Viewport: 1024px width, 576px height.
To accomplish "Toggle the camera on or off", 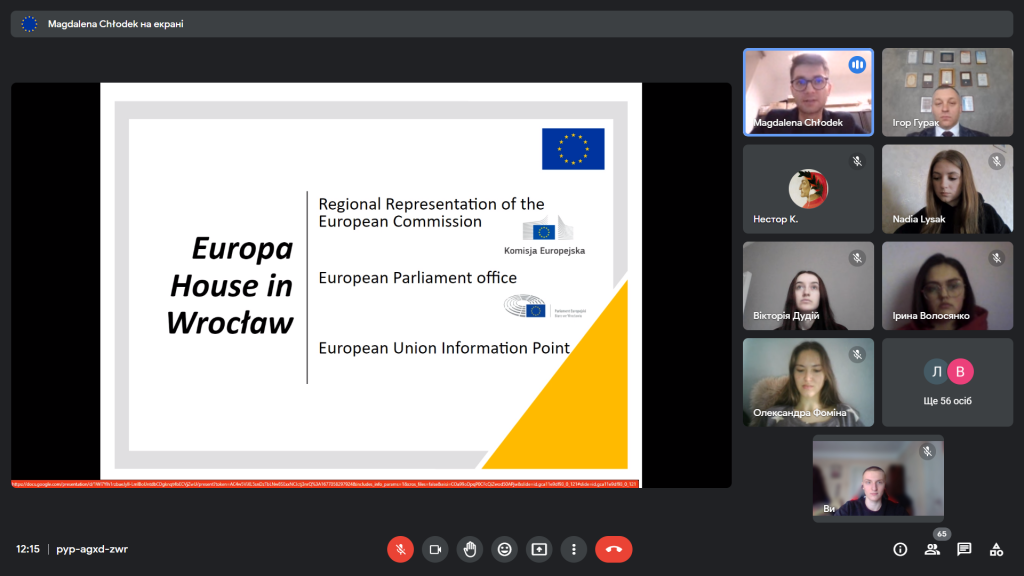I will 435,549.
